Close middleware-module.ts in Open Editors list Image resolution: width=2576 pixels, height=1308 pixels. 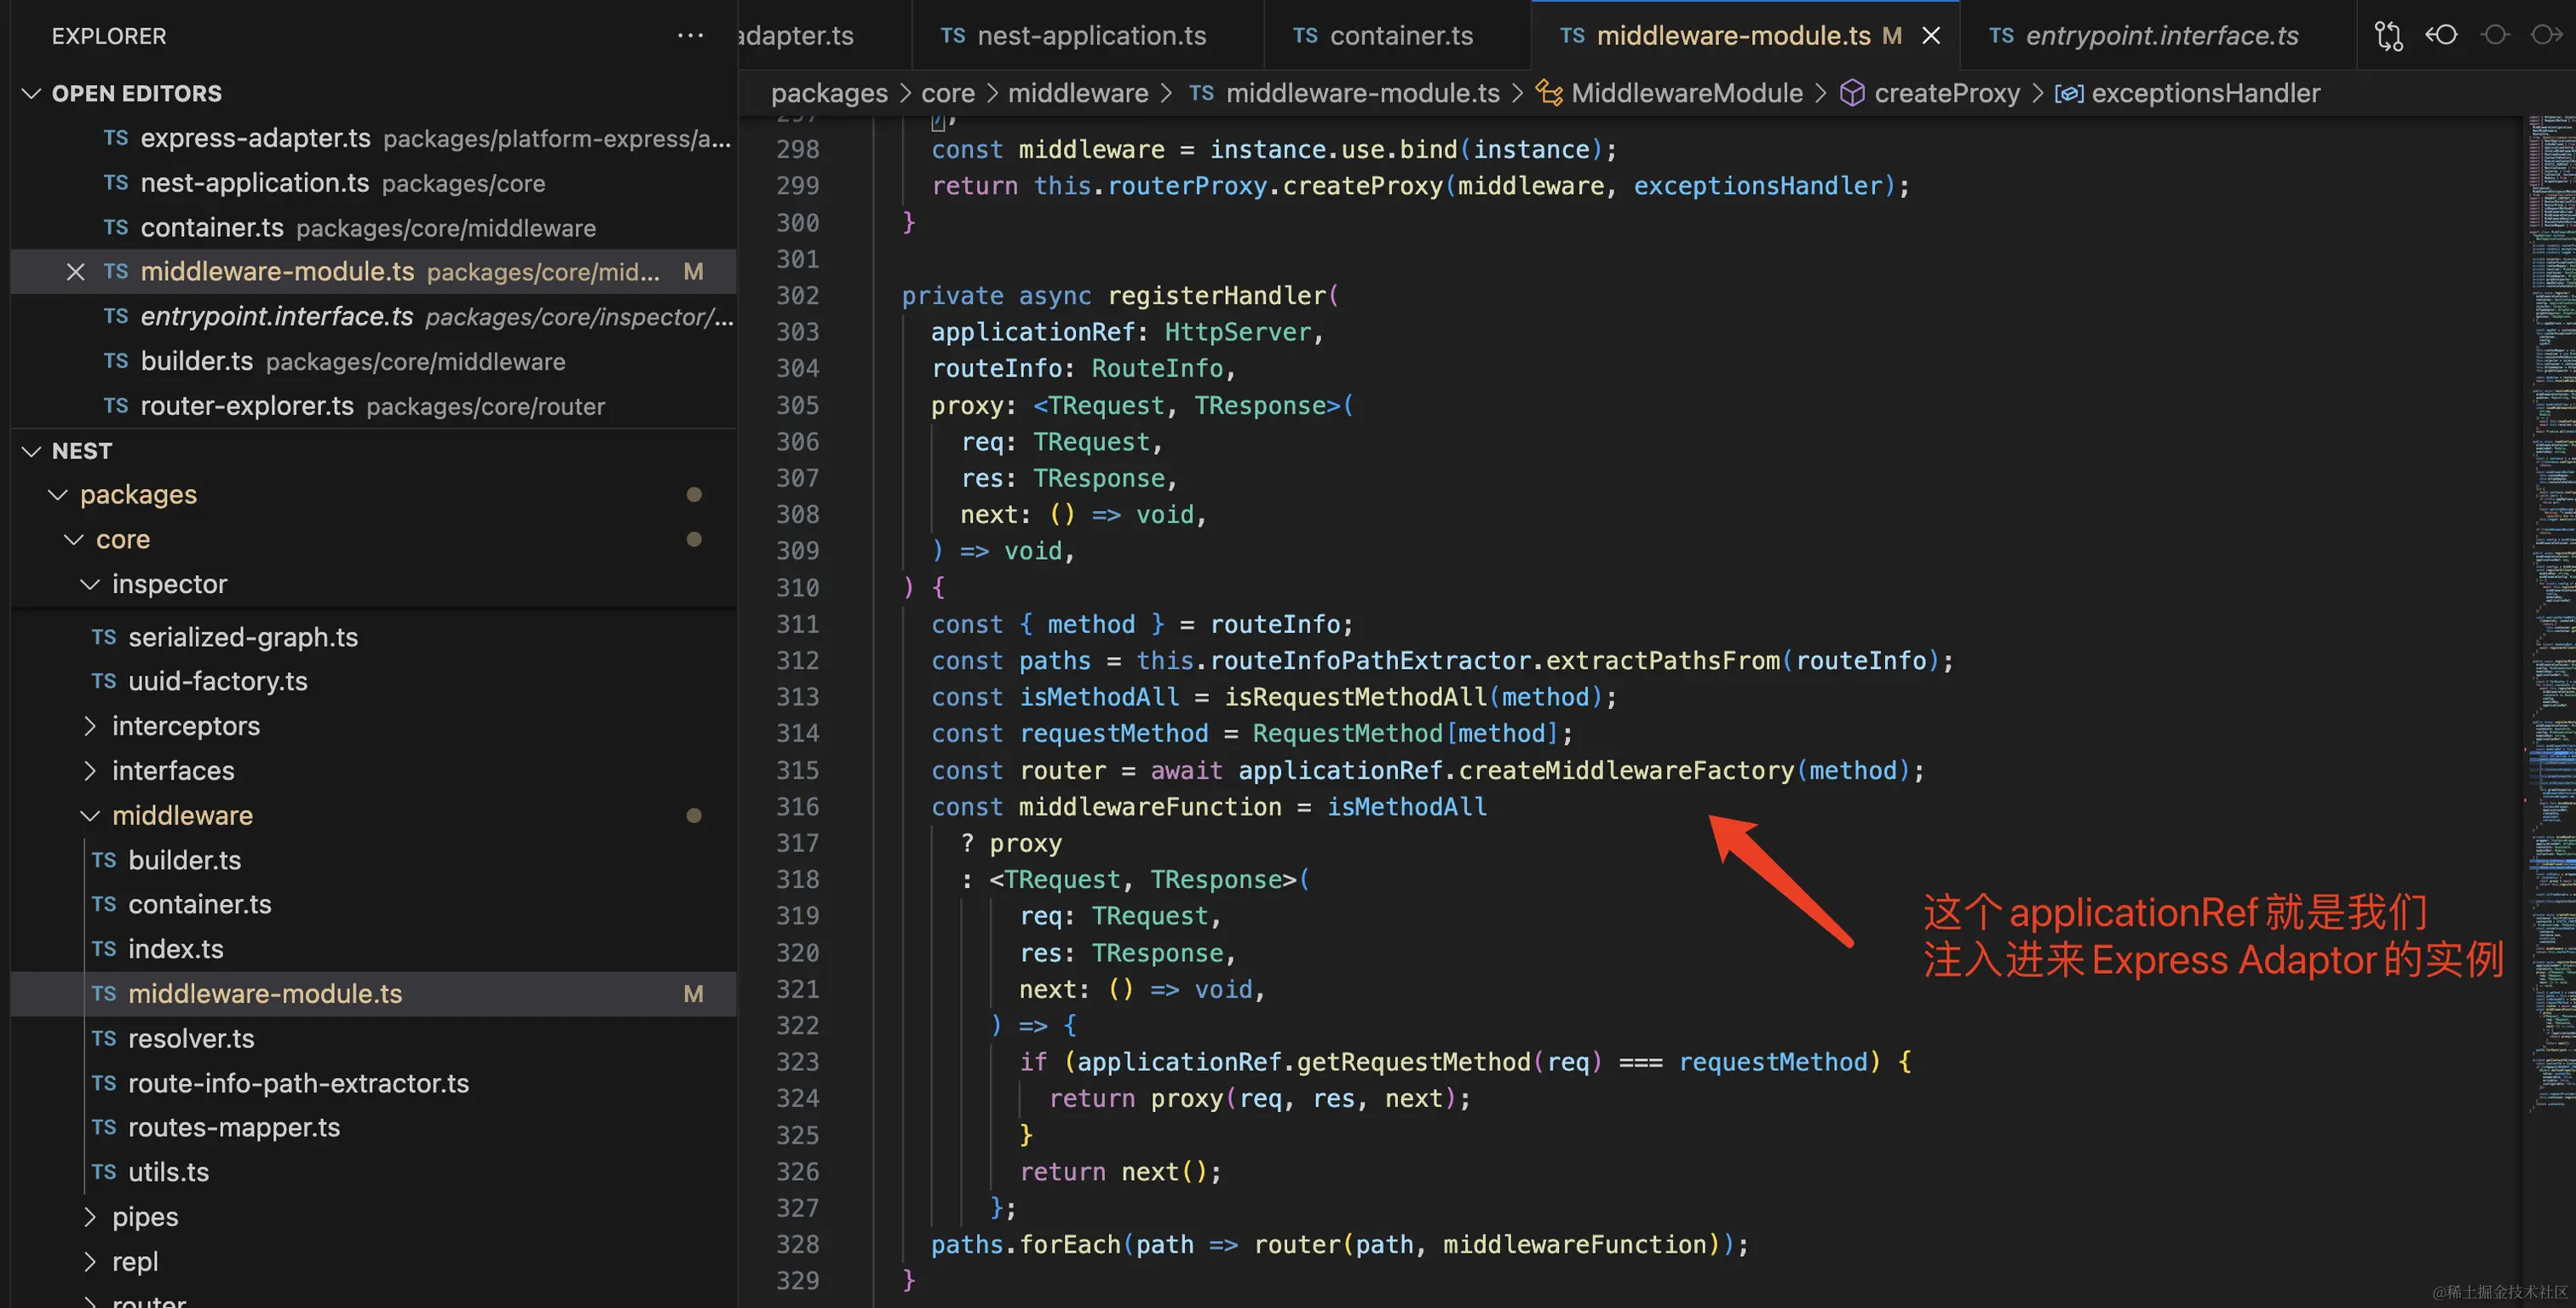pyautogui.click(x=75, y=272)
